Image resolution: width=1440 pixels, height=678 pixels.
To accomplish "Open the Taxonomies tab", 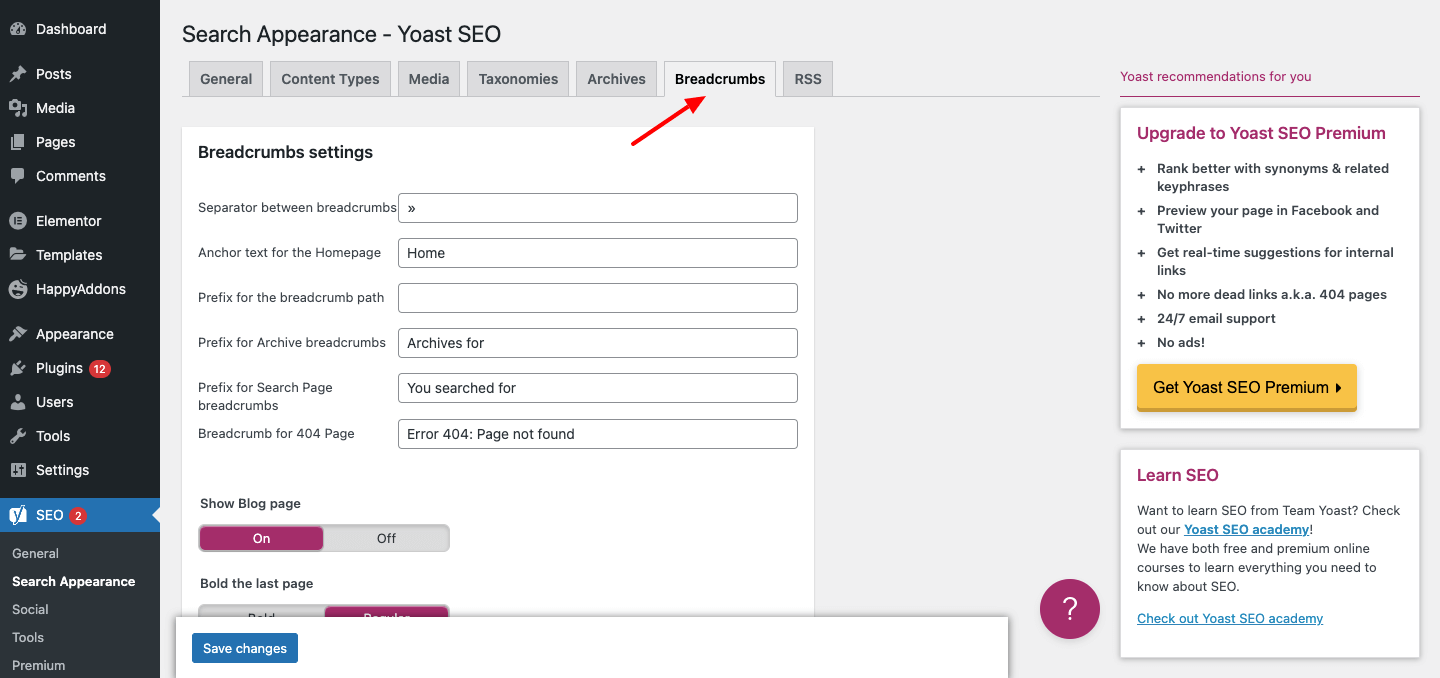I will pos(518,79).
